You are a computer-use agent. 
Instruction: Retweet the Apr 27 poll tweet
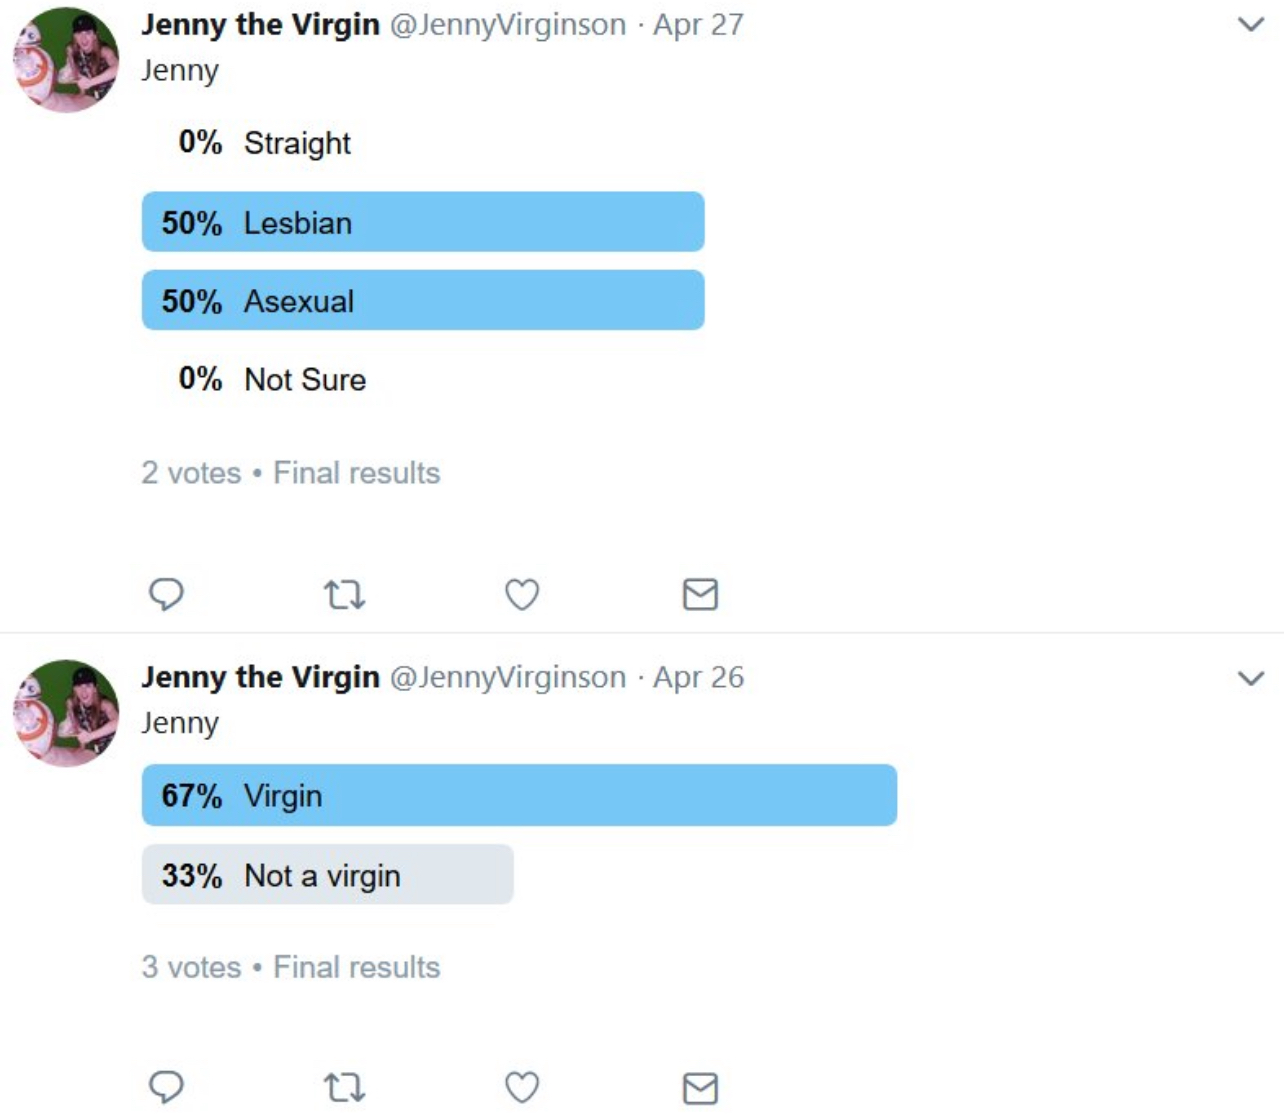344,595
